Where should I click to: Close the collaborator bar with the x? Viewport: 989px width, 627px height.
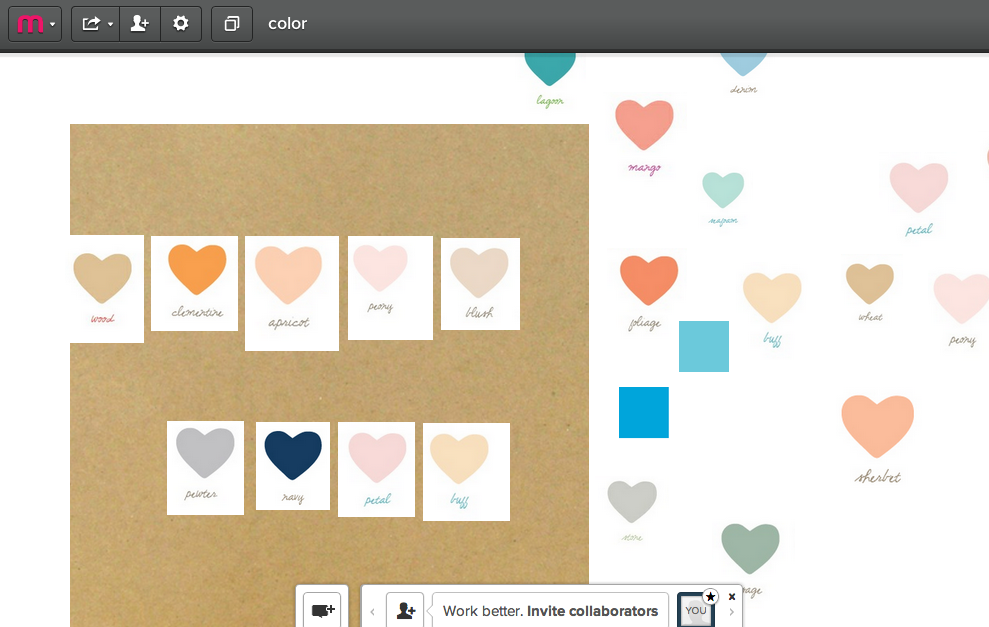coord(732,597)
